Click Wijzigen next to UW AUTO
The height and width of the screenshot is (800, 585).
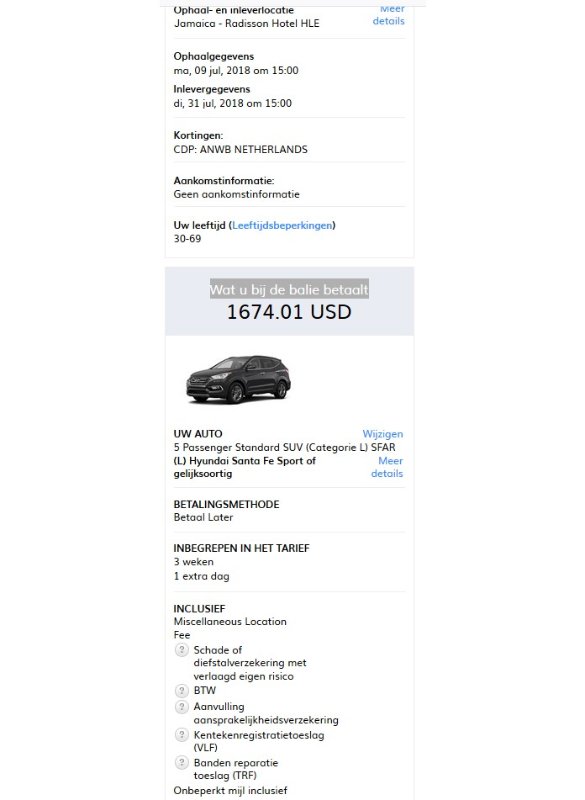[x=383, y=434]
